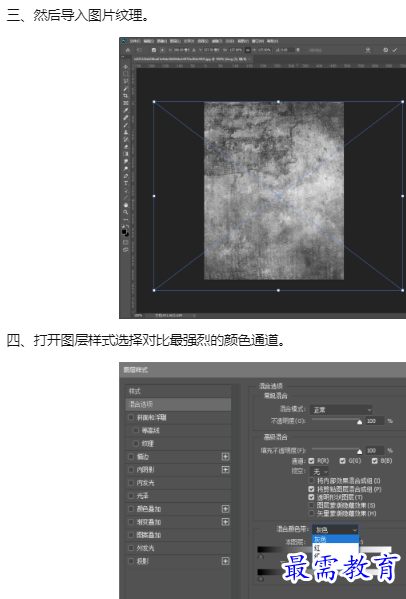
Task: Click plus icon beside 投影
Action: point(225,561)
